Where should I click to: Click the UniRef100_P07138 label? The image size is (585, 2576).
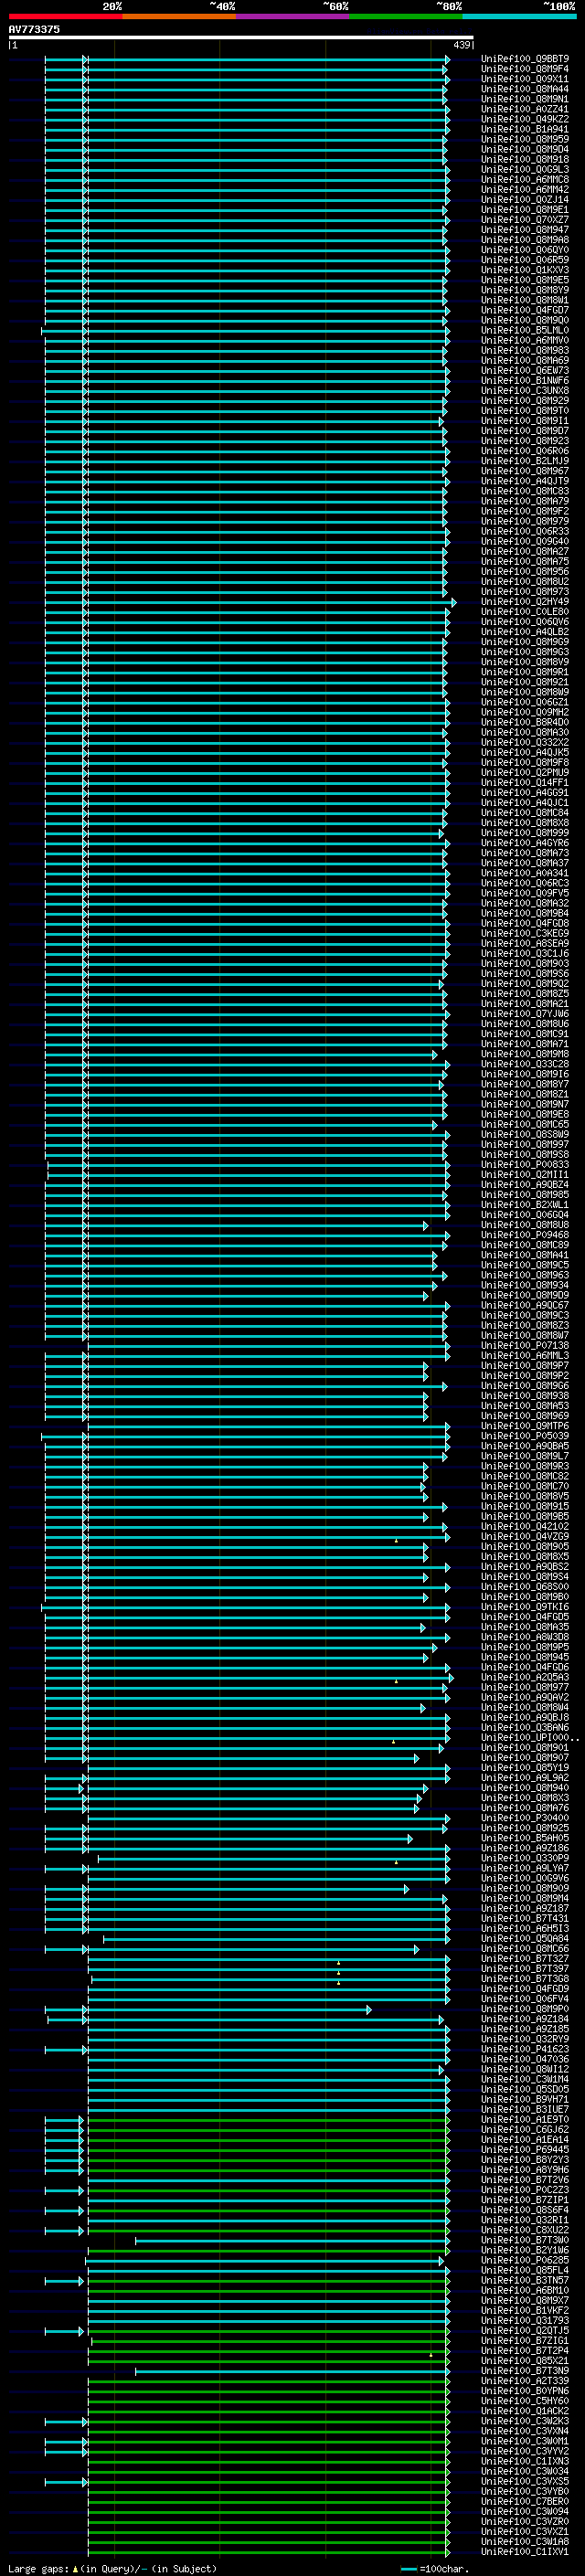pyautogui.click(x=525, y=1346)
